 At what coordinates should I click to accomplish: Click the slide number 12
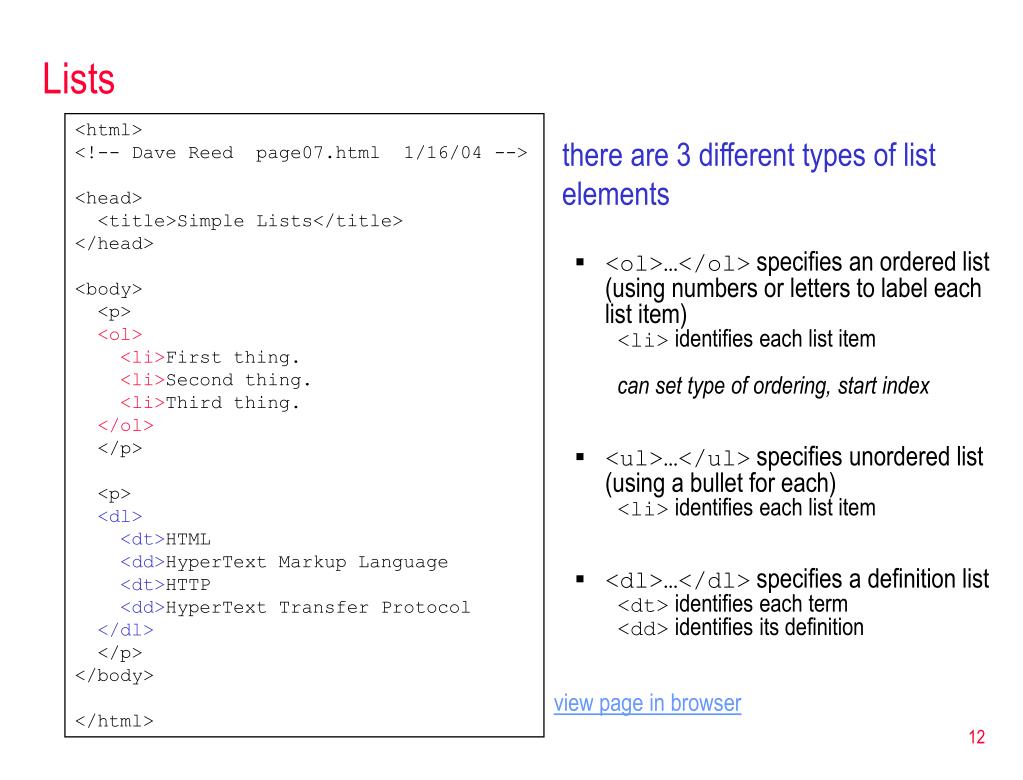click(976, 737)
